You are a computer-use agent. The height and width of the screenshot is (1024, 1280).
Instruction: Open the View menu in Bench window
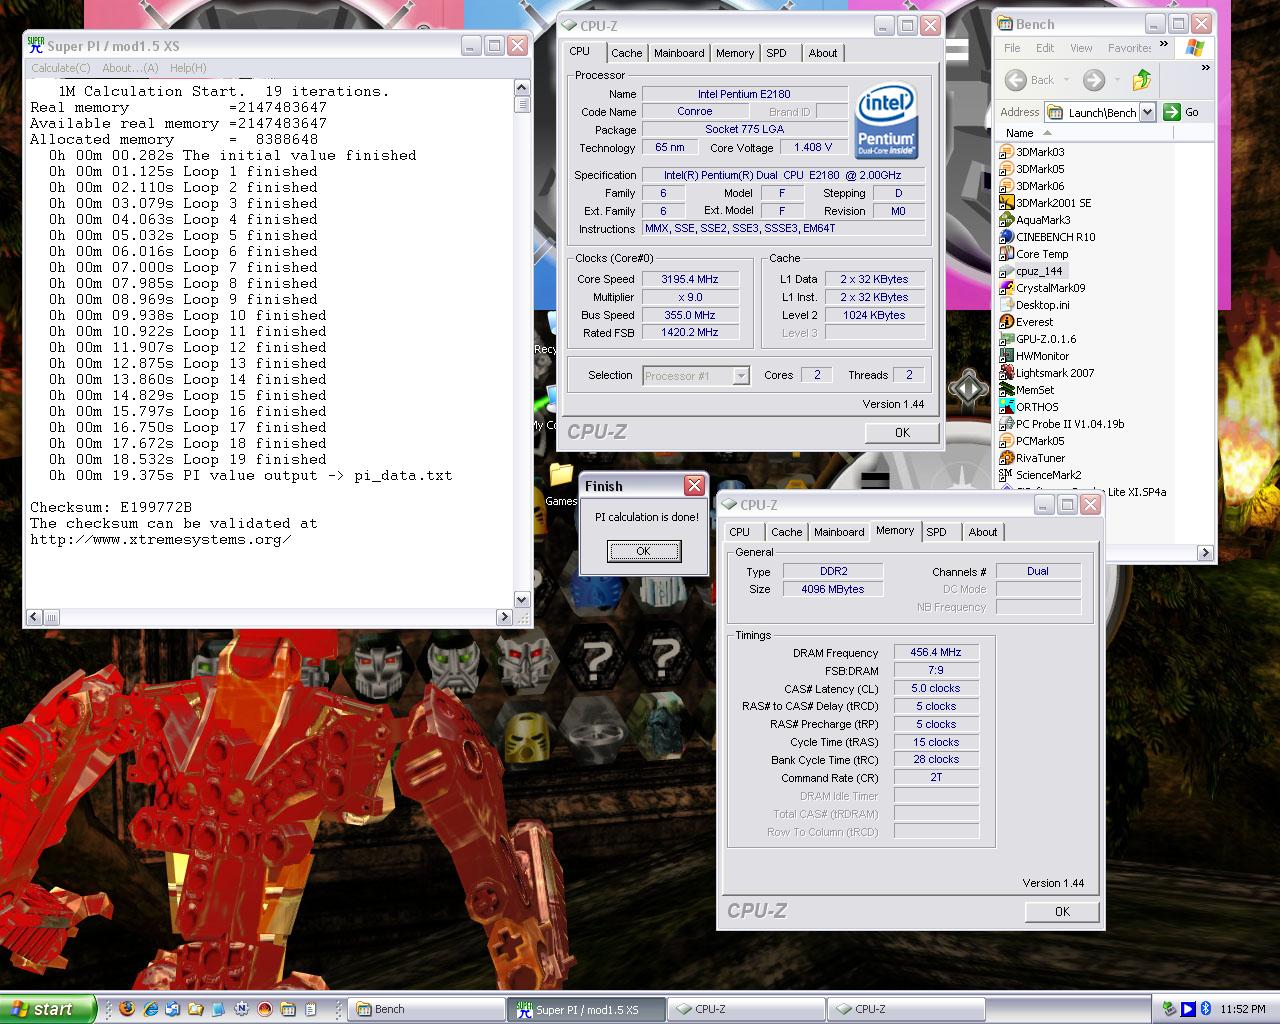pos(1081,48)
